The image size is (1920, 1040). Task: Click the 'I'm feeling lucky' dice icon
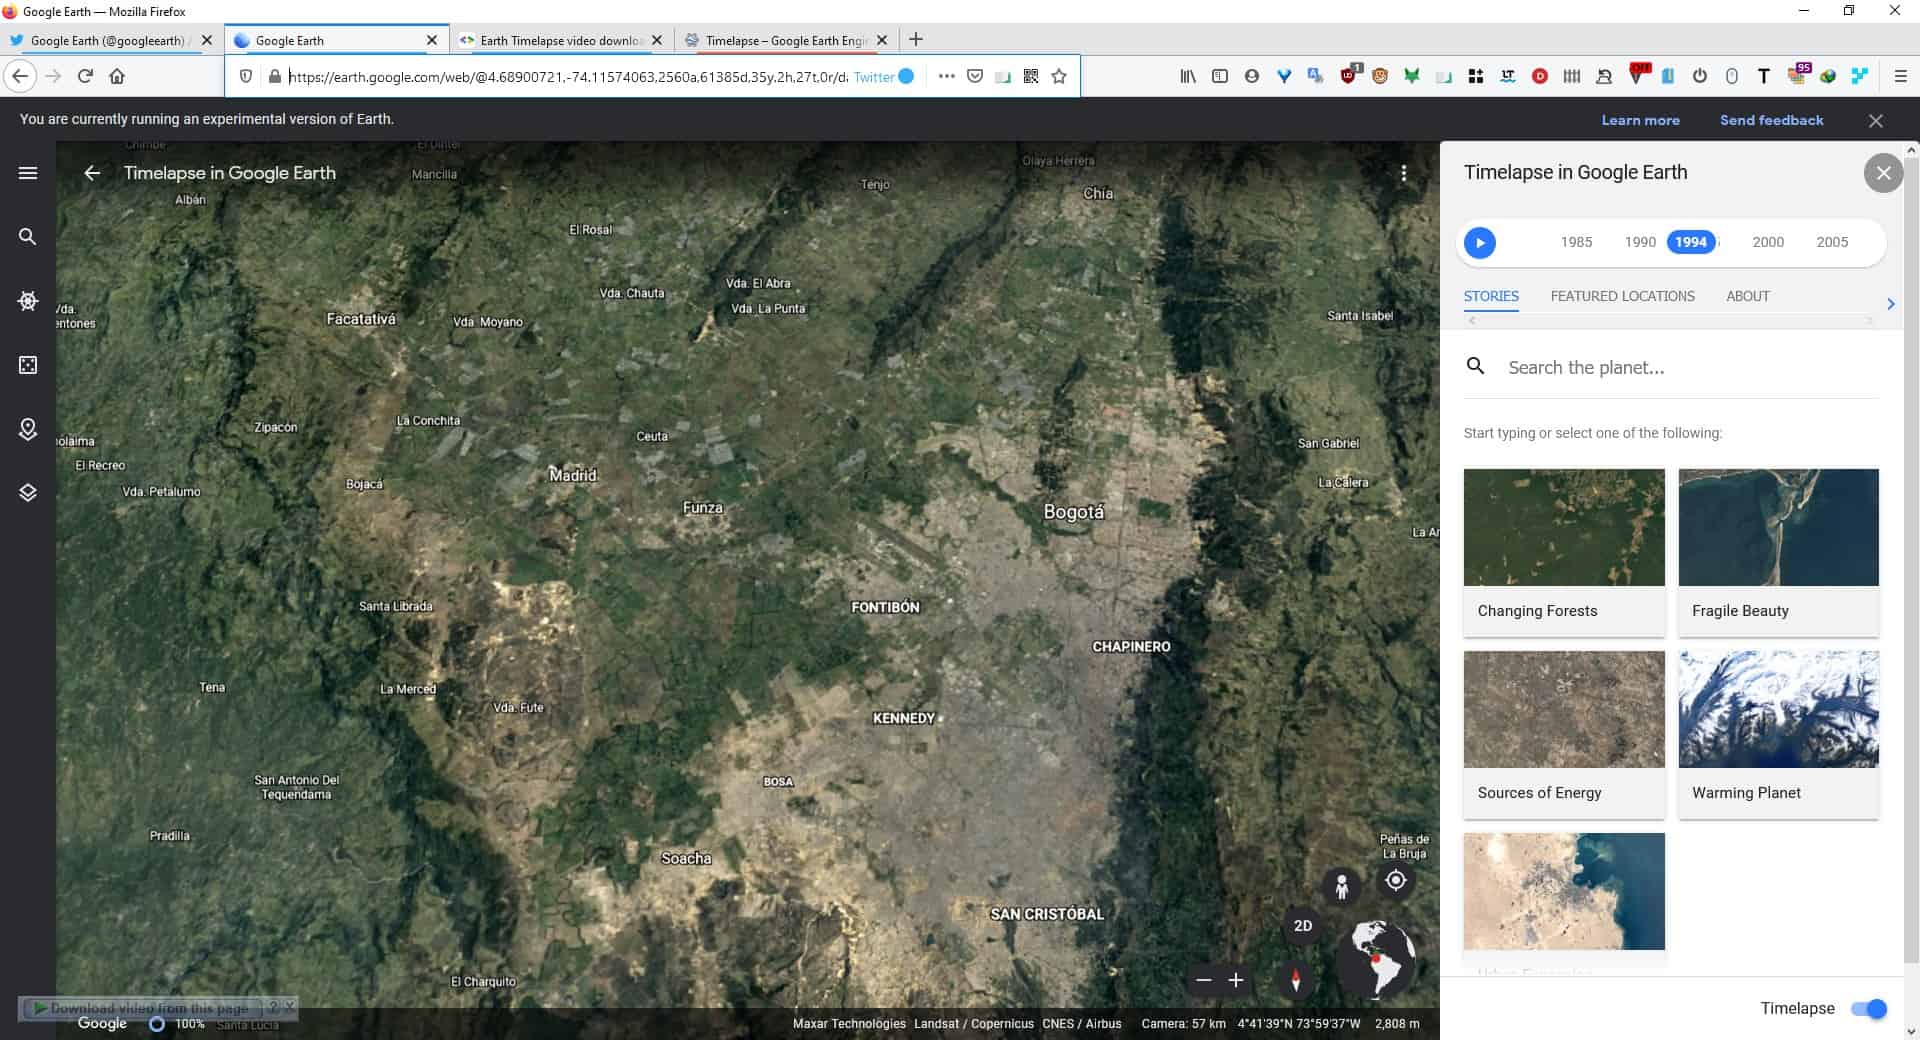pyautogui.click(x=27, y=364)
